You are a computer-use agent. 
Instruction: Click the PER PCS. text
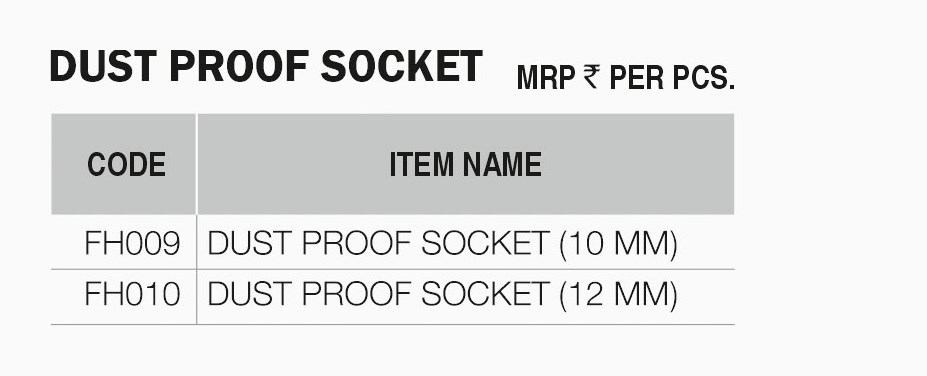click(x=672, y=77)
